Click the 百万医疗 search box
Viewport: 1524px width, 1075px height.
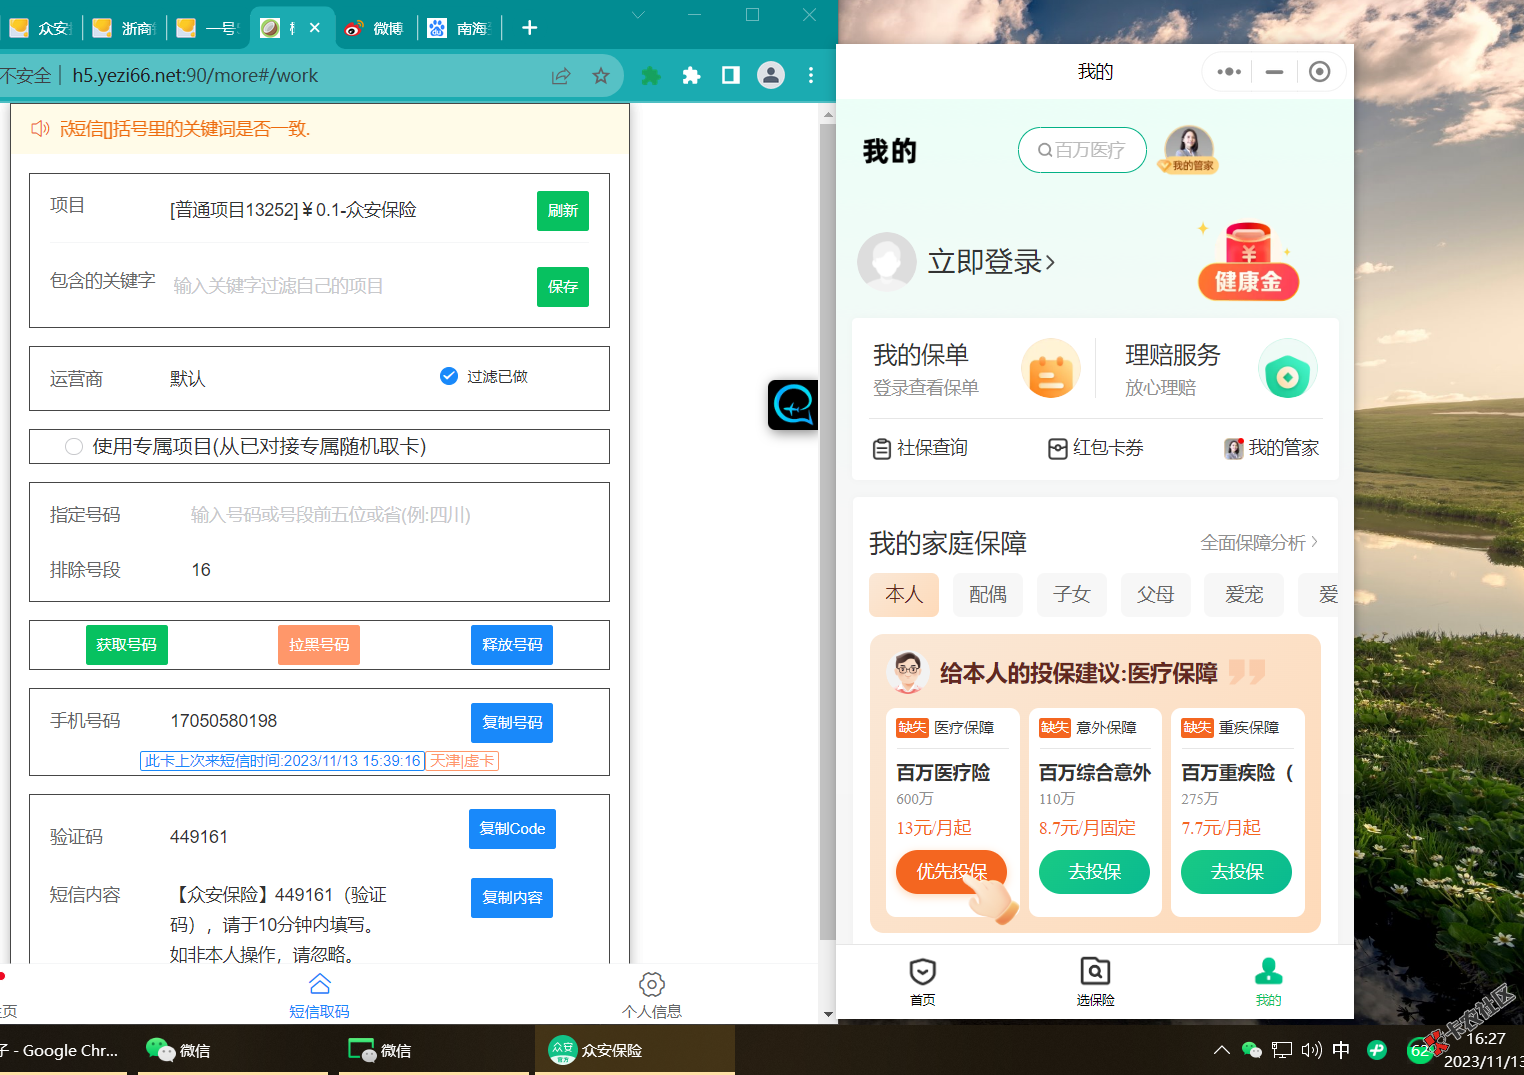1082,150
